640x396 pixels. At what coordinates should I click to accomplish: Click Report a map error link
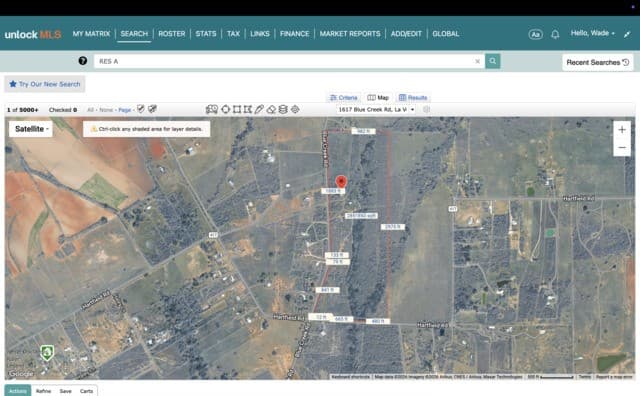coord(614,377)
